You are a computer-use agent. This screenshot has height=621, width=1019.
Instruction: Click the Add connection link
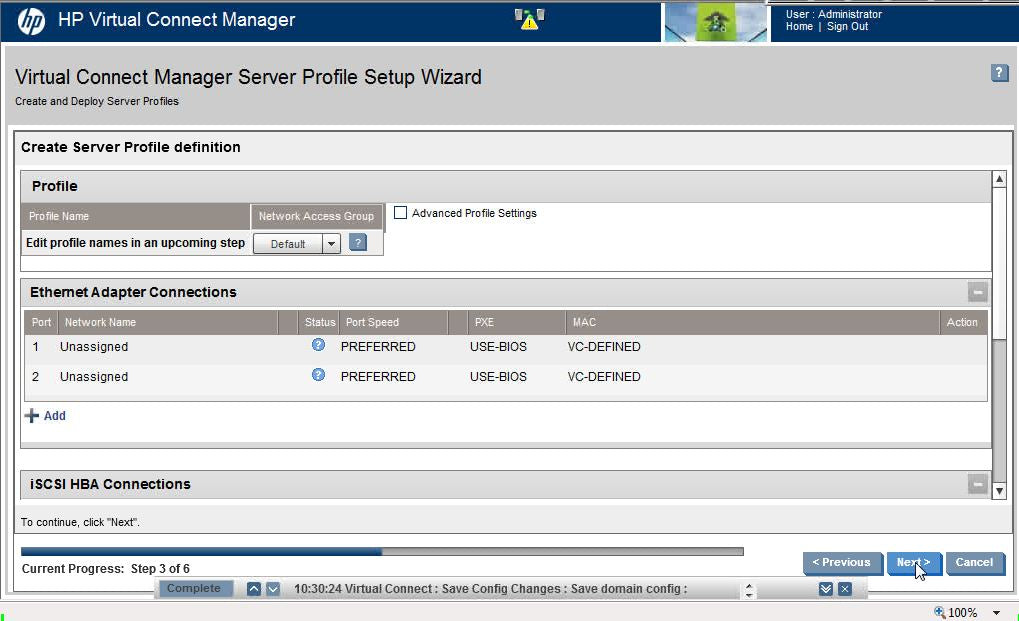pyautogui.click(x=55, y=416)
